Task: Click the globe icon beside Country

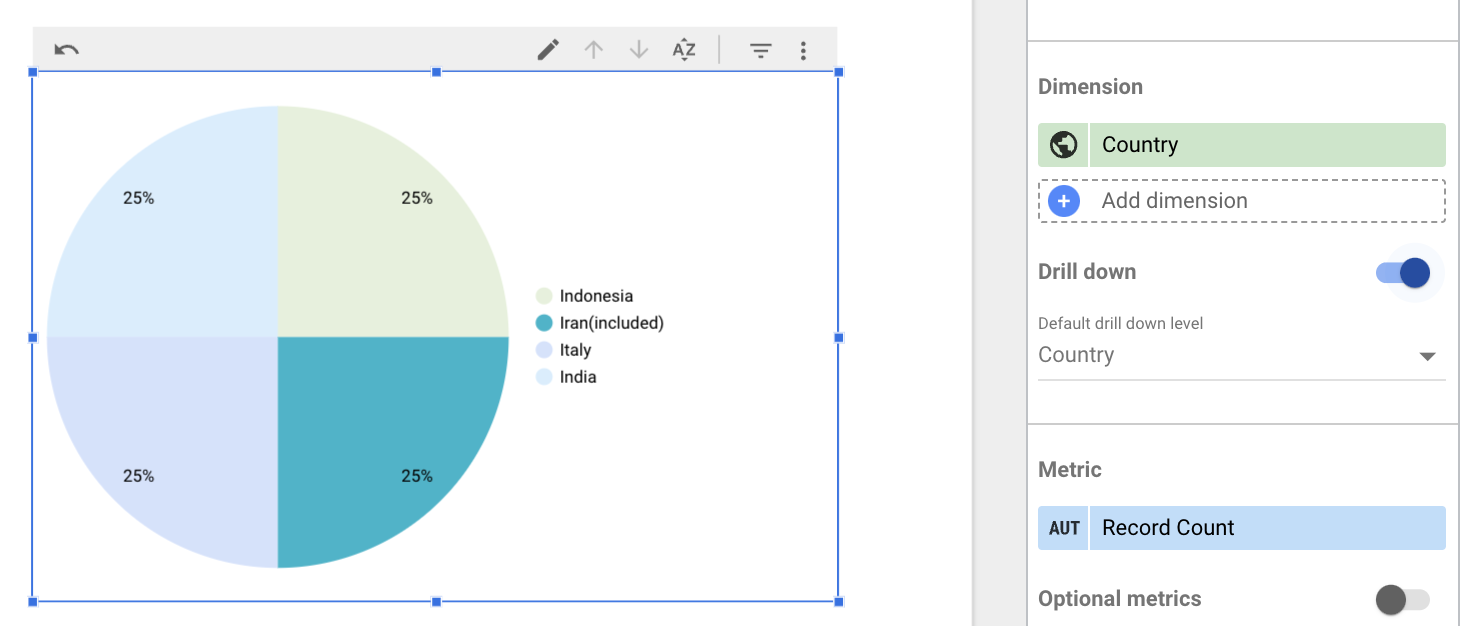Action: click(x=1063, y=145)
